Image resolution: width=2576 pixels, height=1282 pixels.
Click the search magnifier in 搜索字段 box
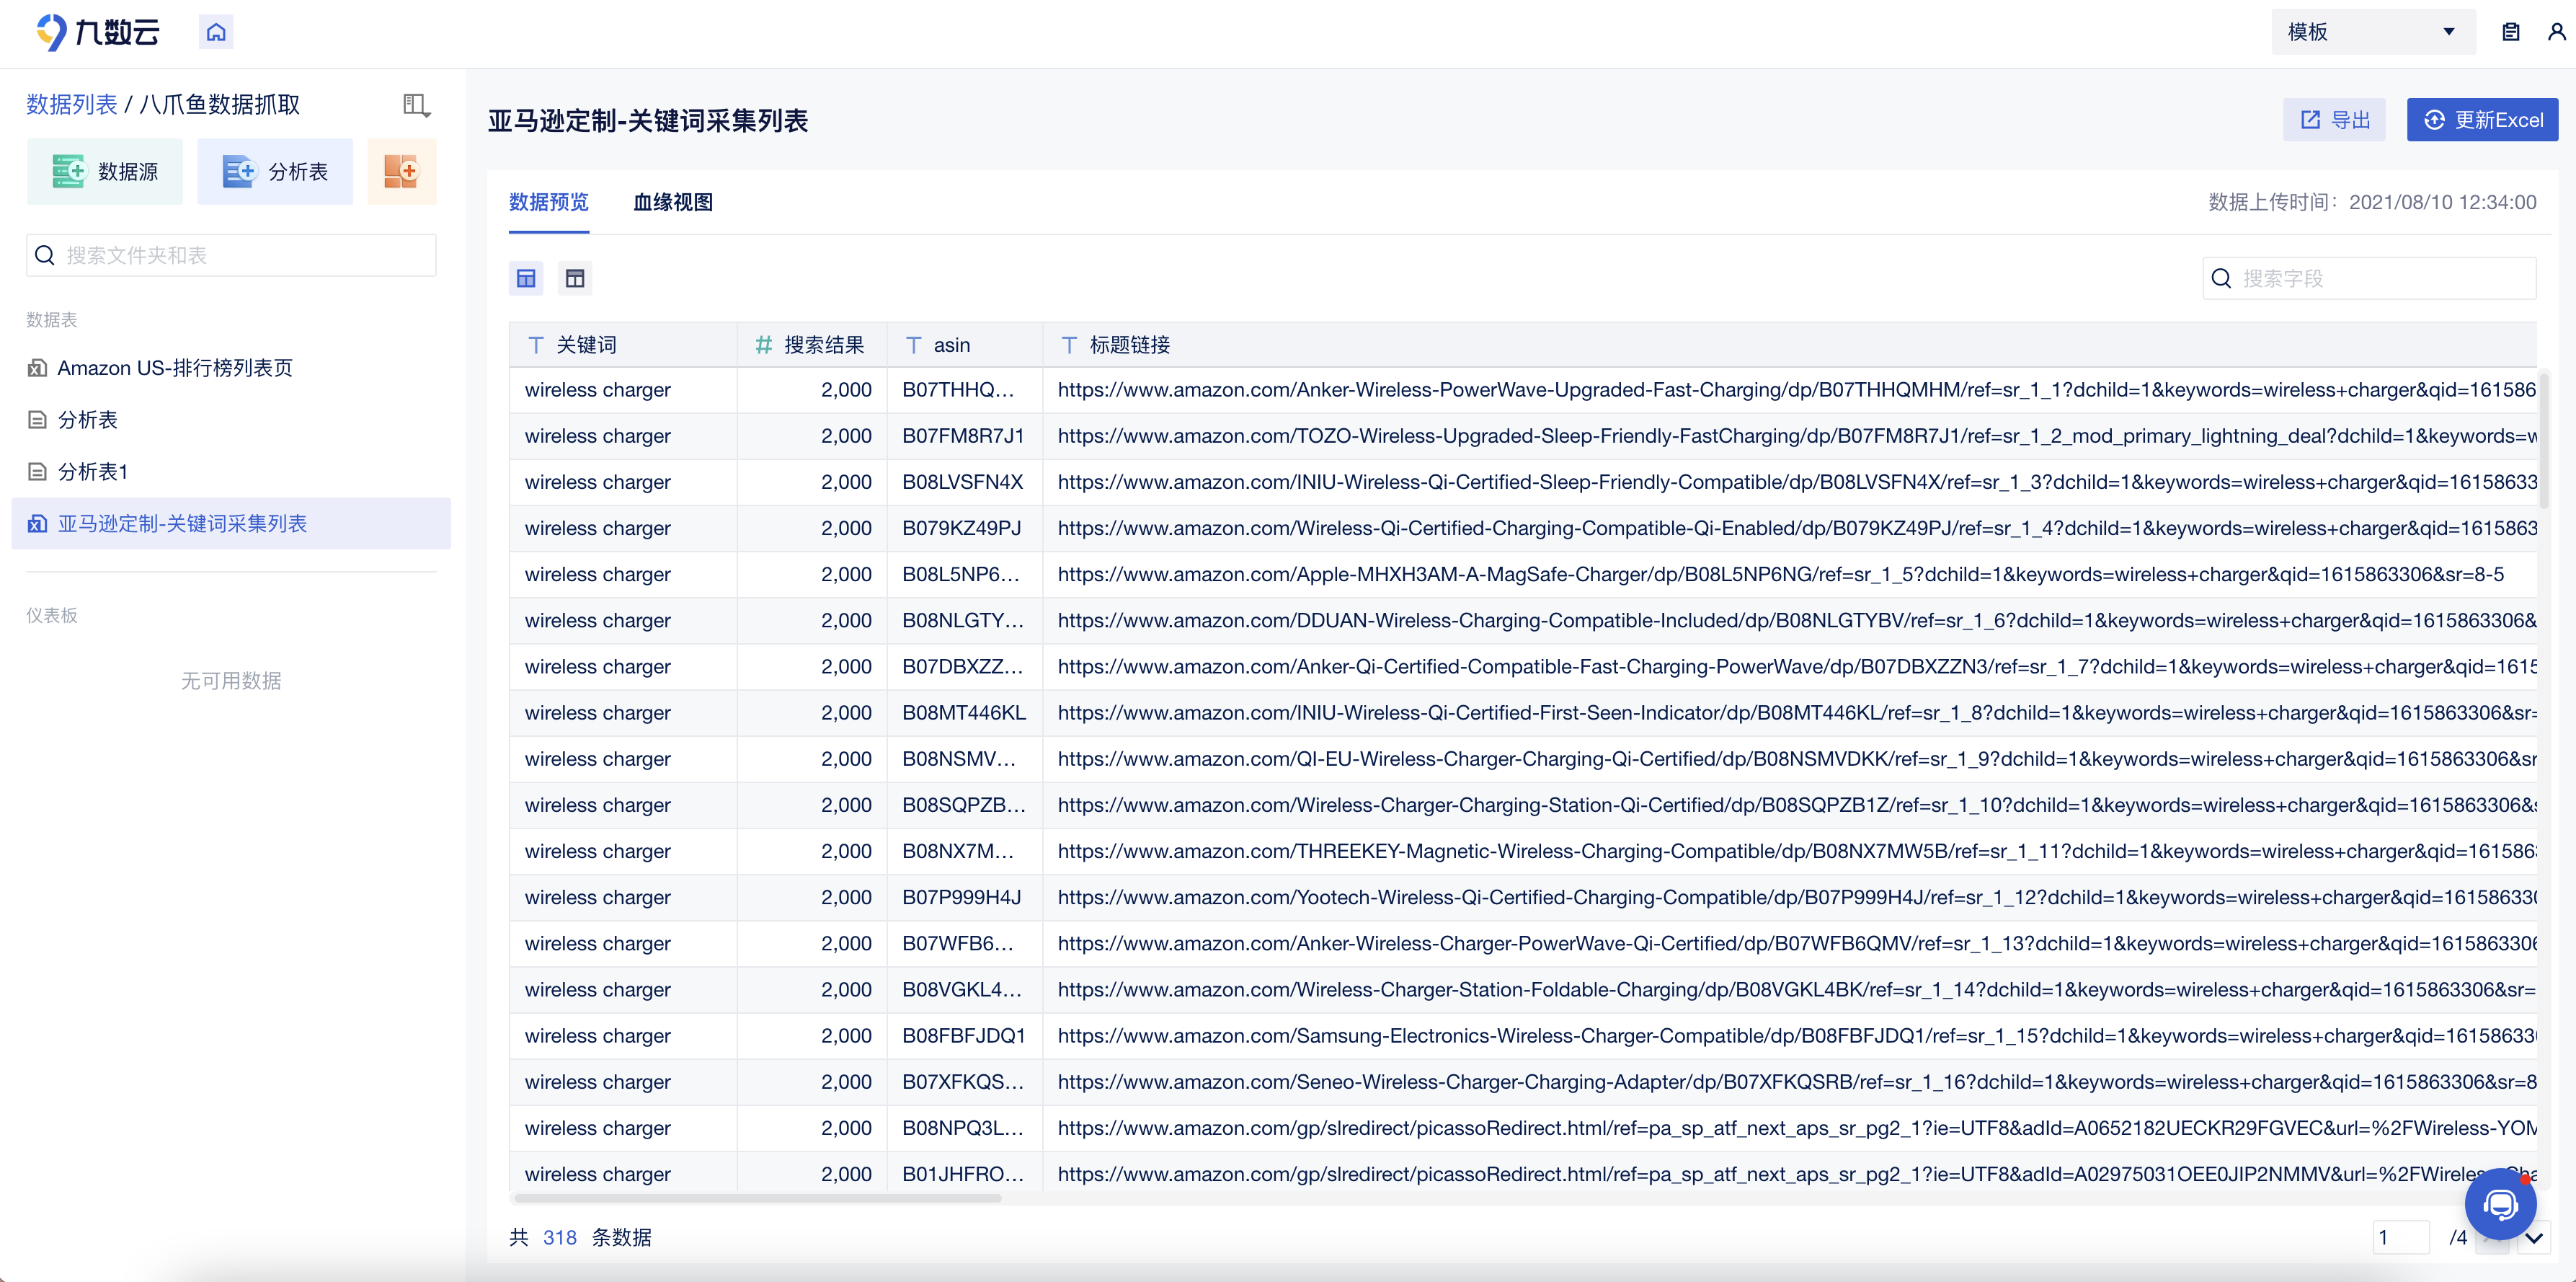[2221, 278]
